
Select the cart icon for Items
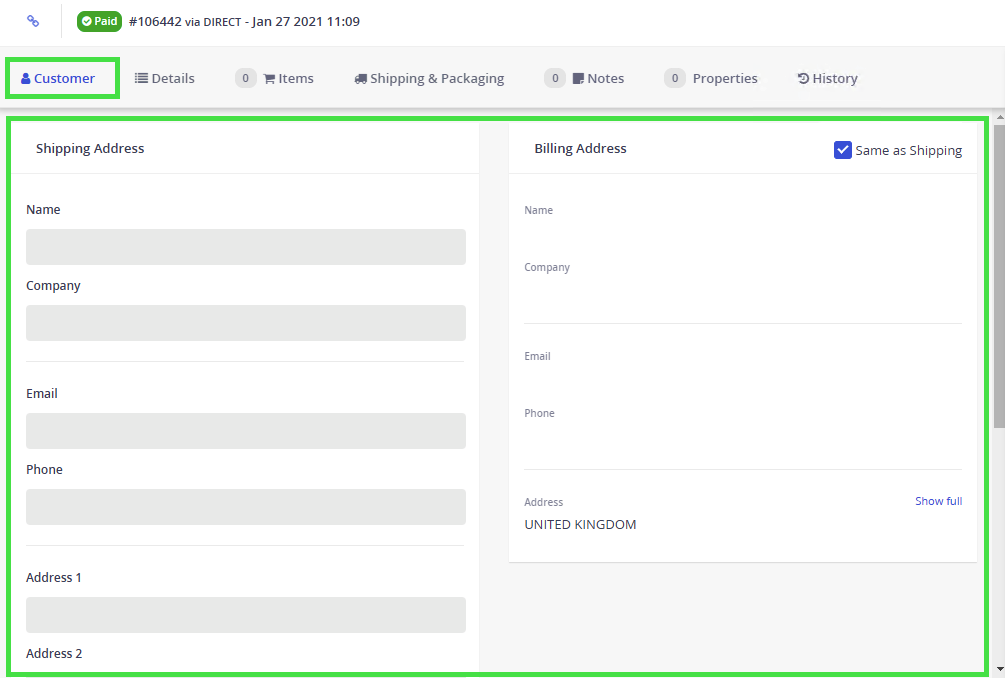coord(269,79)
